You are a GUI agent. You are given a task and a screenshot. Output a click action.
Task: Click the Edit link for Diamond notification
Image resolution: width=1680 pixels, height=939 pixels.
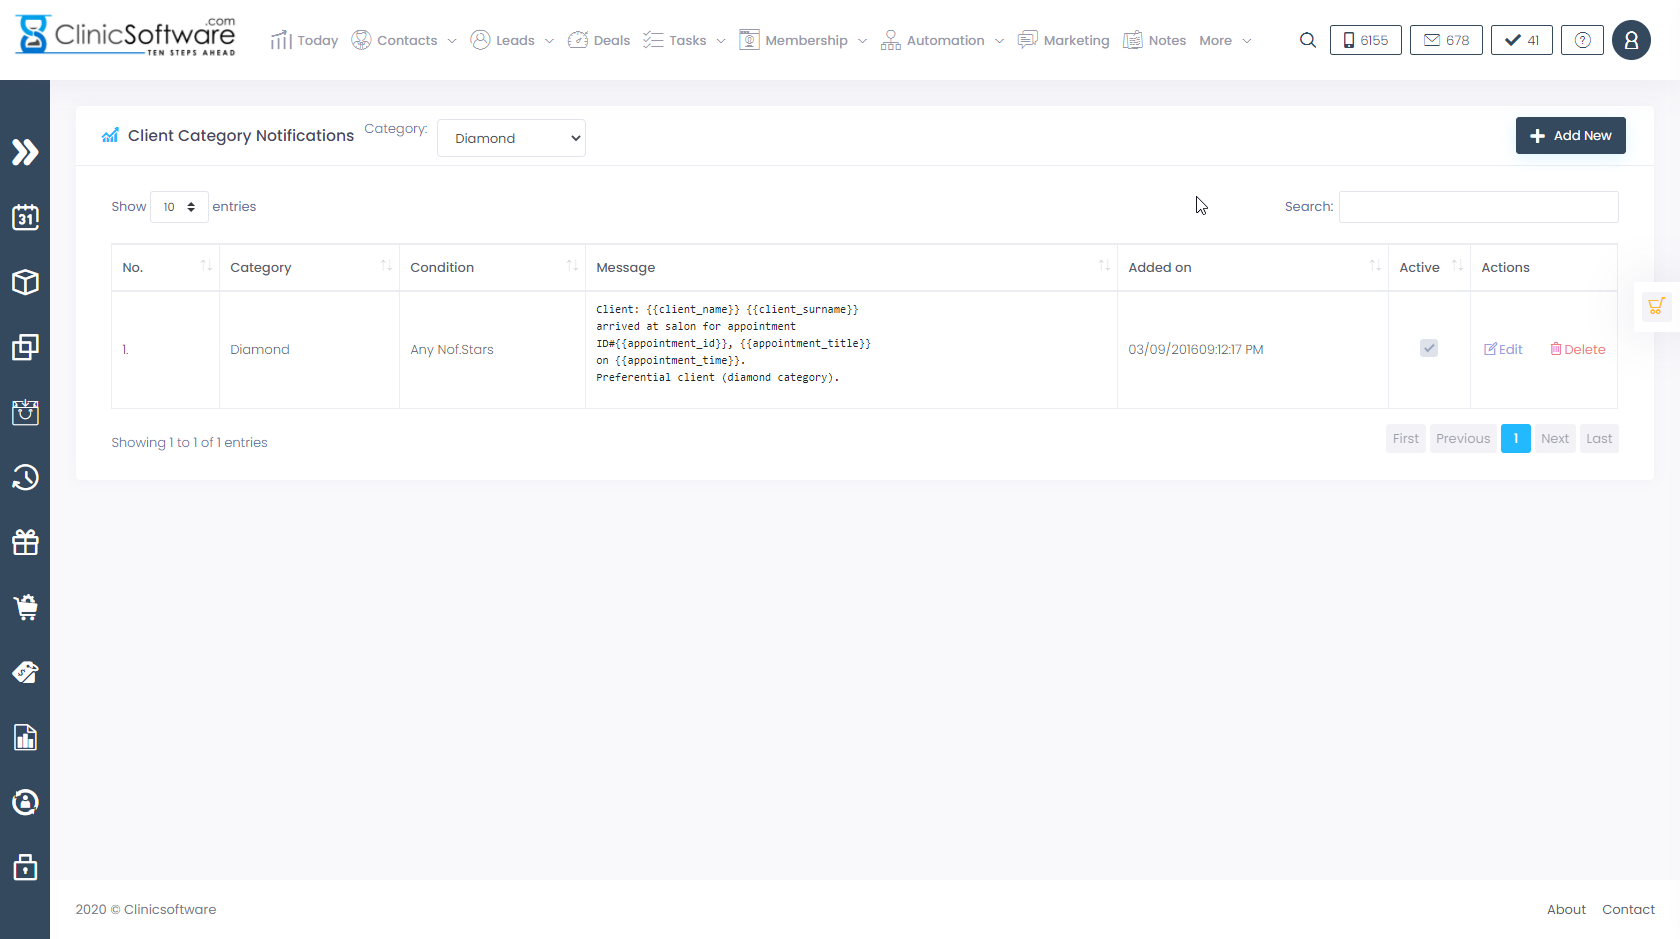click(x=1503, y=349)
